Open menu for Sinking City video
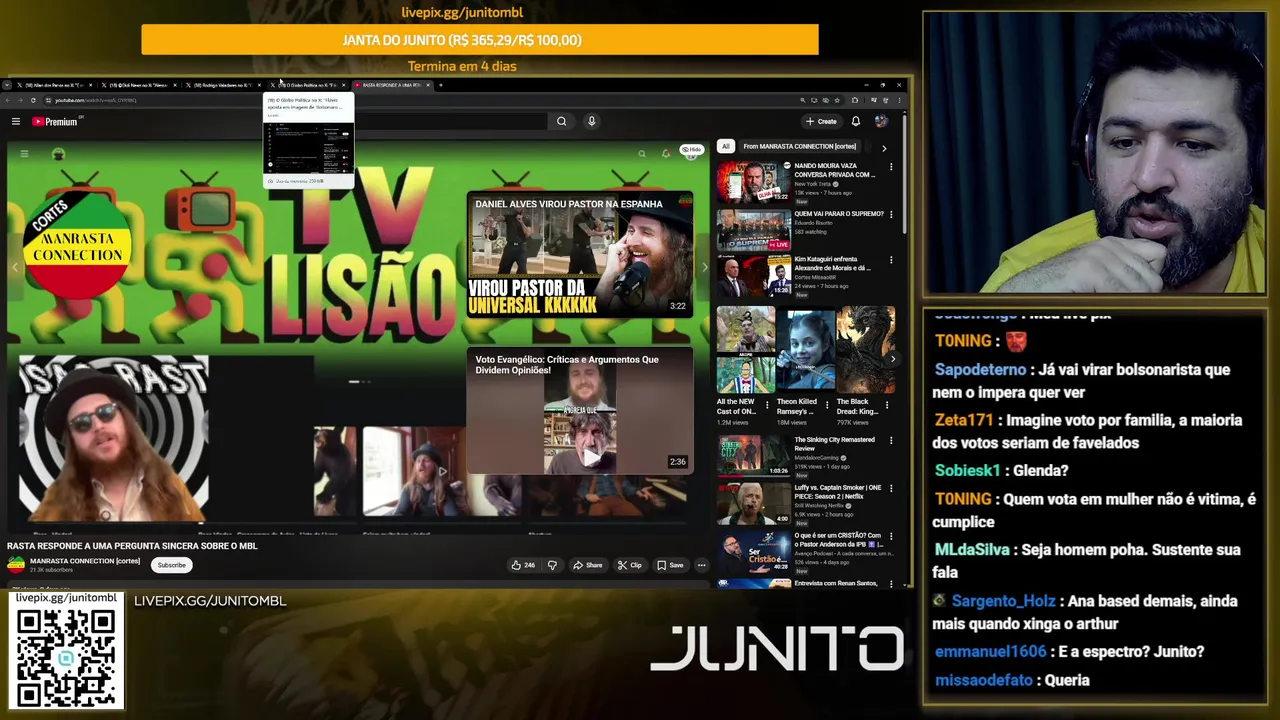This screenshot has height=720, width=1280. 891,441
